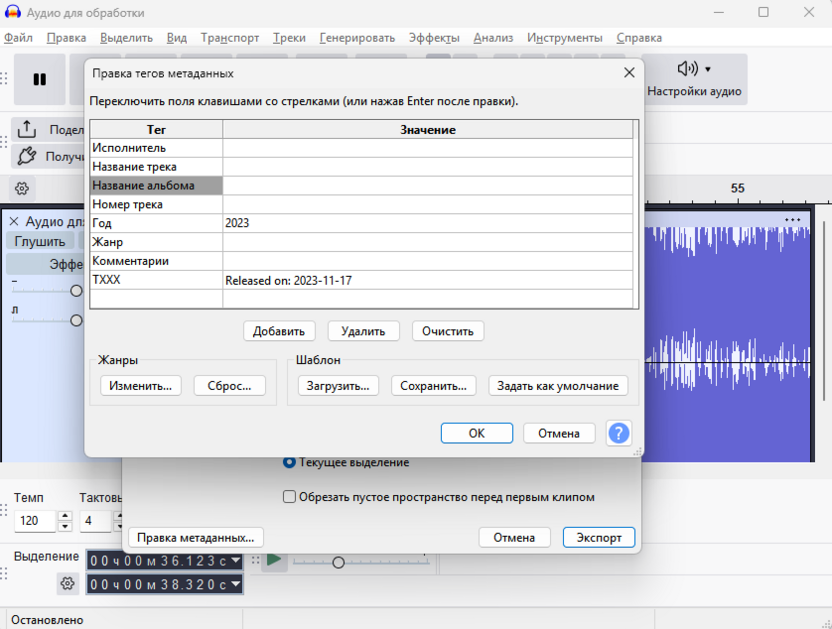
Task: Open the dropdown arrow next to Настройки аудио
Action: point(707,68)
